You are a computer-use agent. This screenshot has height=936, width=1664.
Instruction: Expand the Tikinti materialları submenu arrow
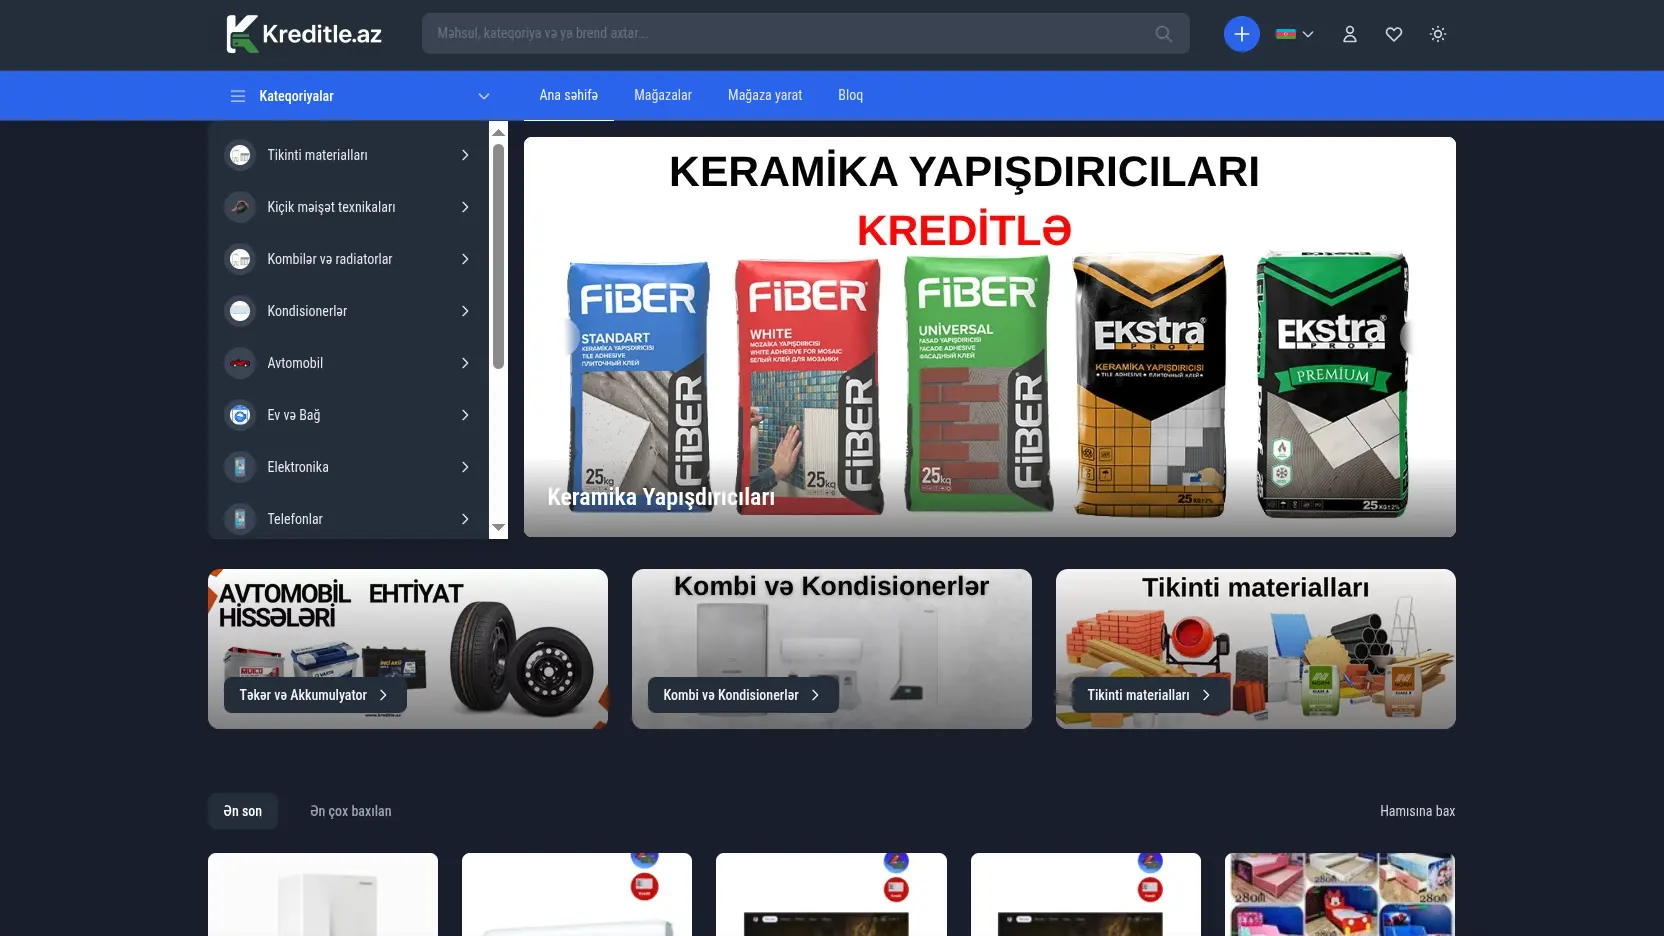[465, 155]
